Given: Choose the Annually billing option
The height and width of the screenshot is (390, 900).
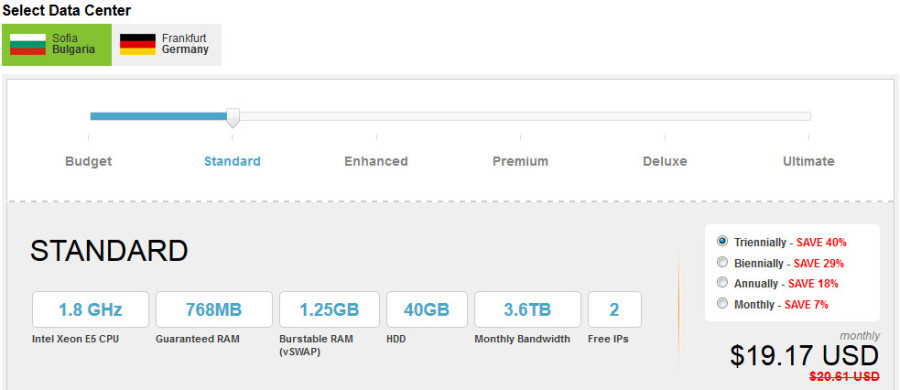Looking at the screenshot, I should click(722, 283).
